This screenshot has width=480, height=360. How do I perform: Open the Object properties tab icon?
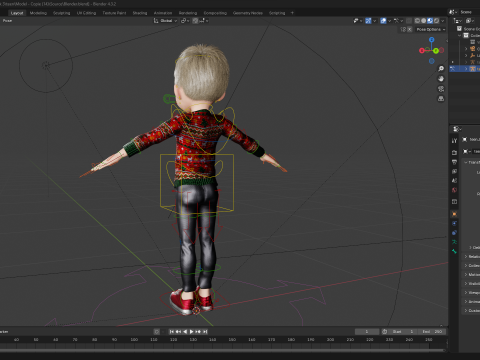454,214
